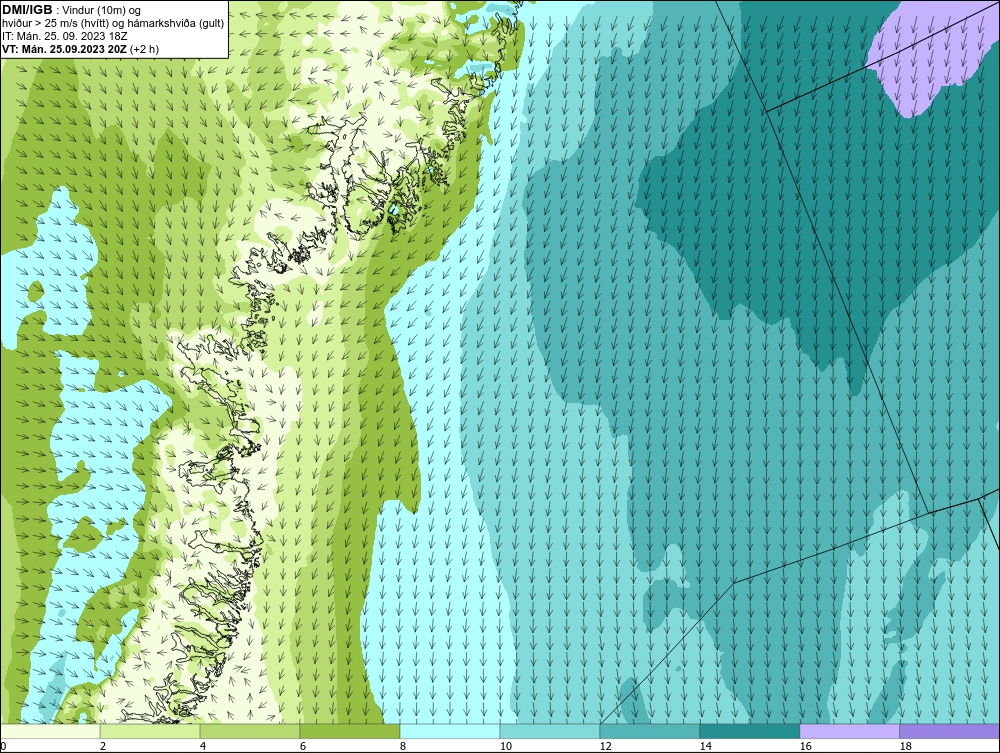Click the 4–6 m/s green legend swatch
This screenshot has width=1000, height=753.
click(x=250, y=731)
